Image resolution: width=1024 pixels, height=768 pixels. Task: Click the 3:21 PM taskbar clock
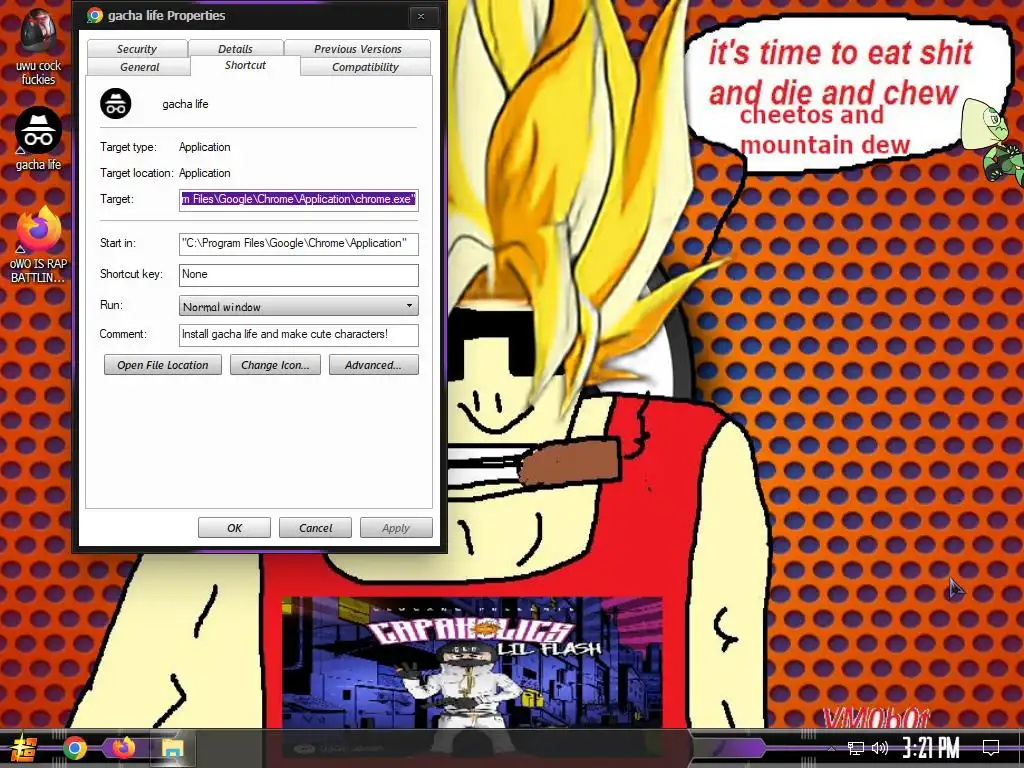click(x=931, y=748)
